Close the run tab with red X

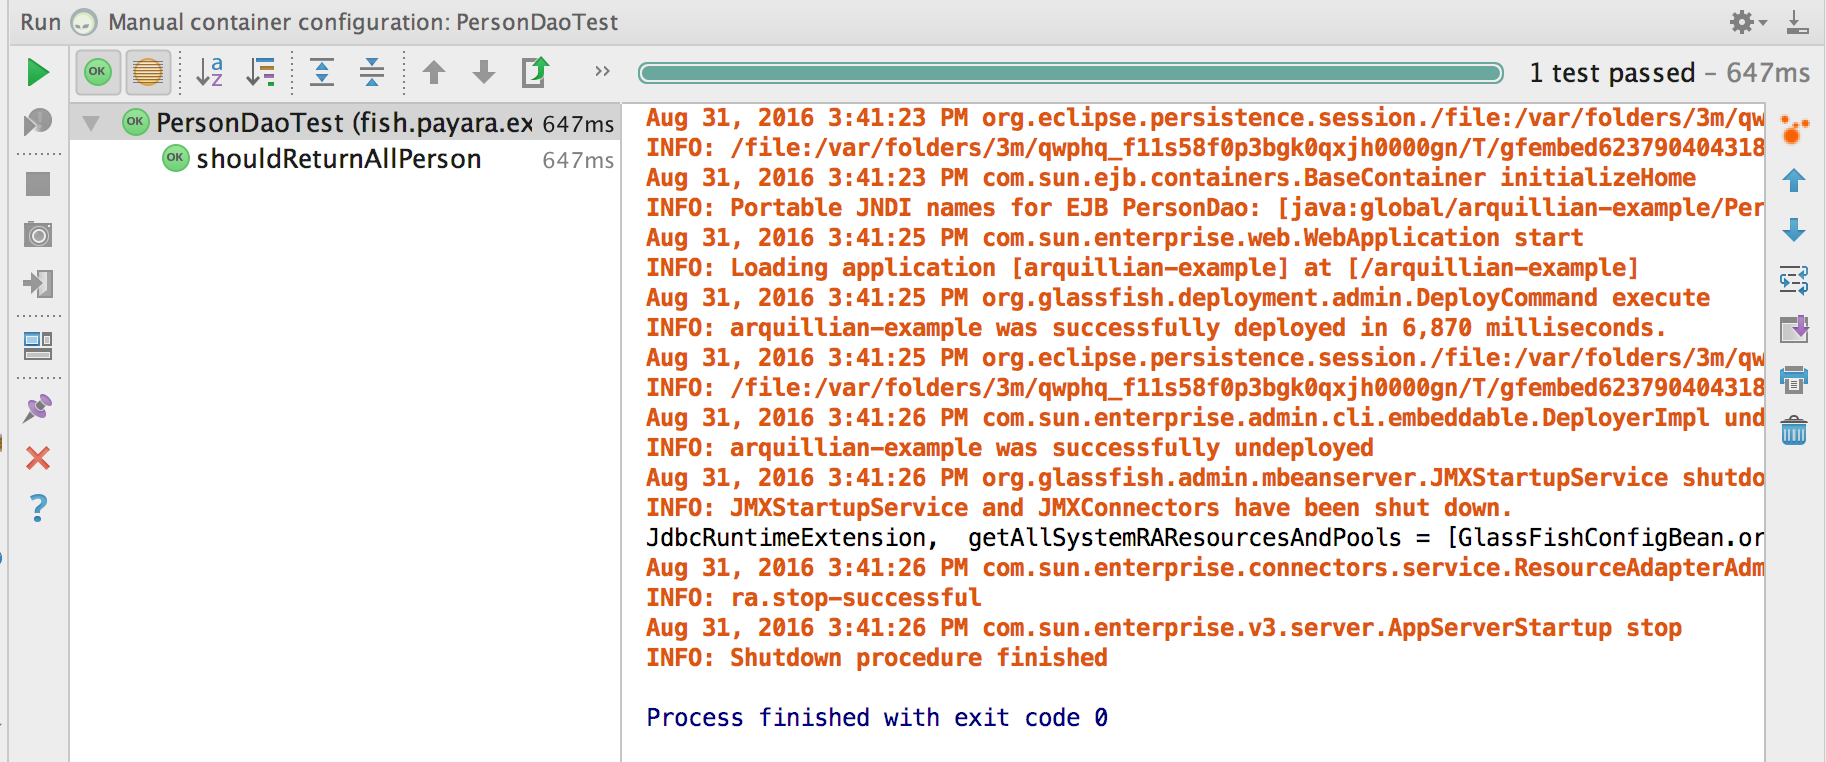[38, 458]
